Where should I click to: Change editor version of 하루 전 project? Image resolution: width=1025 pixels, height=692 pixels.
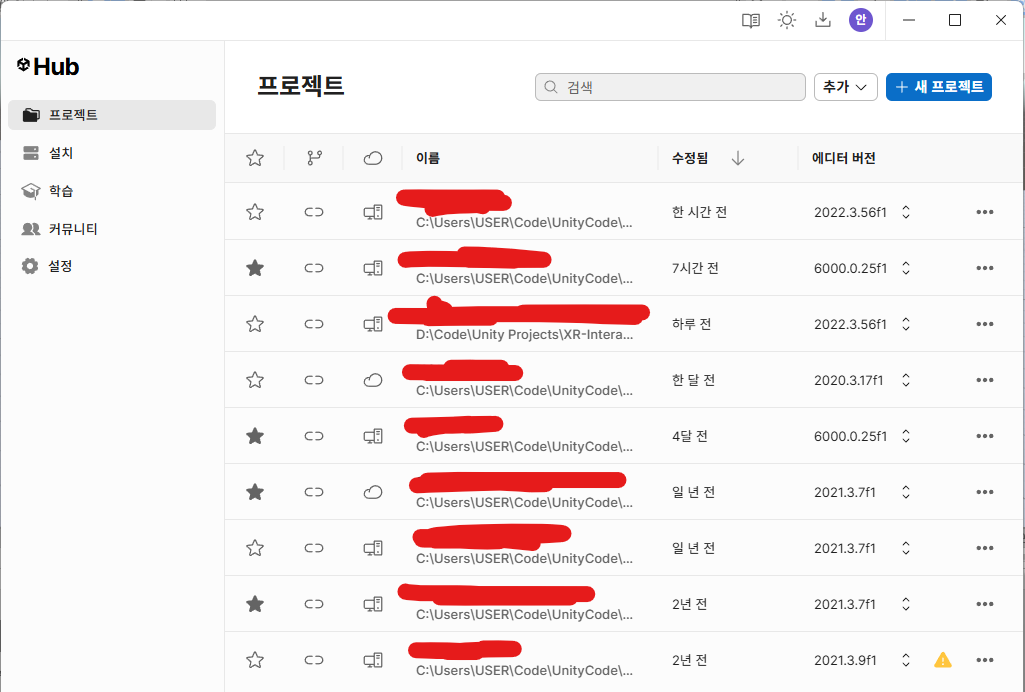click(906, 324)
